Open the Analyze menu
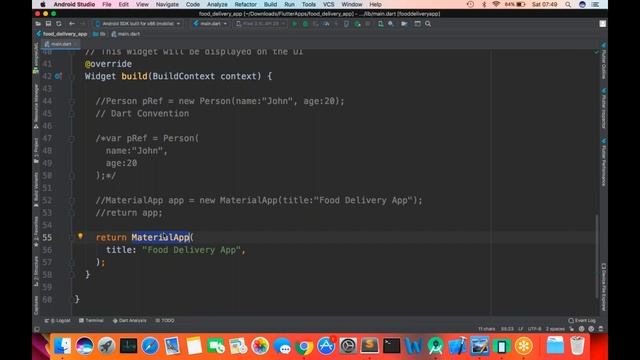Screen dimensions: 640x360 [x=217, y=4]
